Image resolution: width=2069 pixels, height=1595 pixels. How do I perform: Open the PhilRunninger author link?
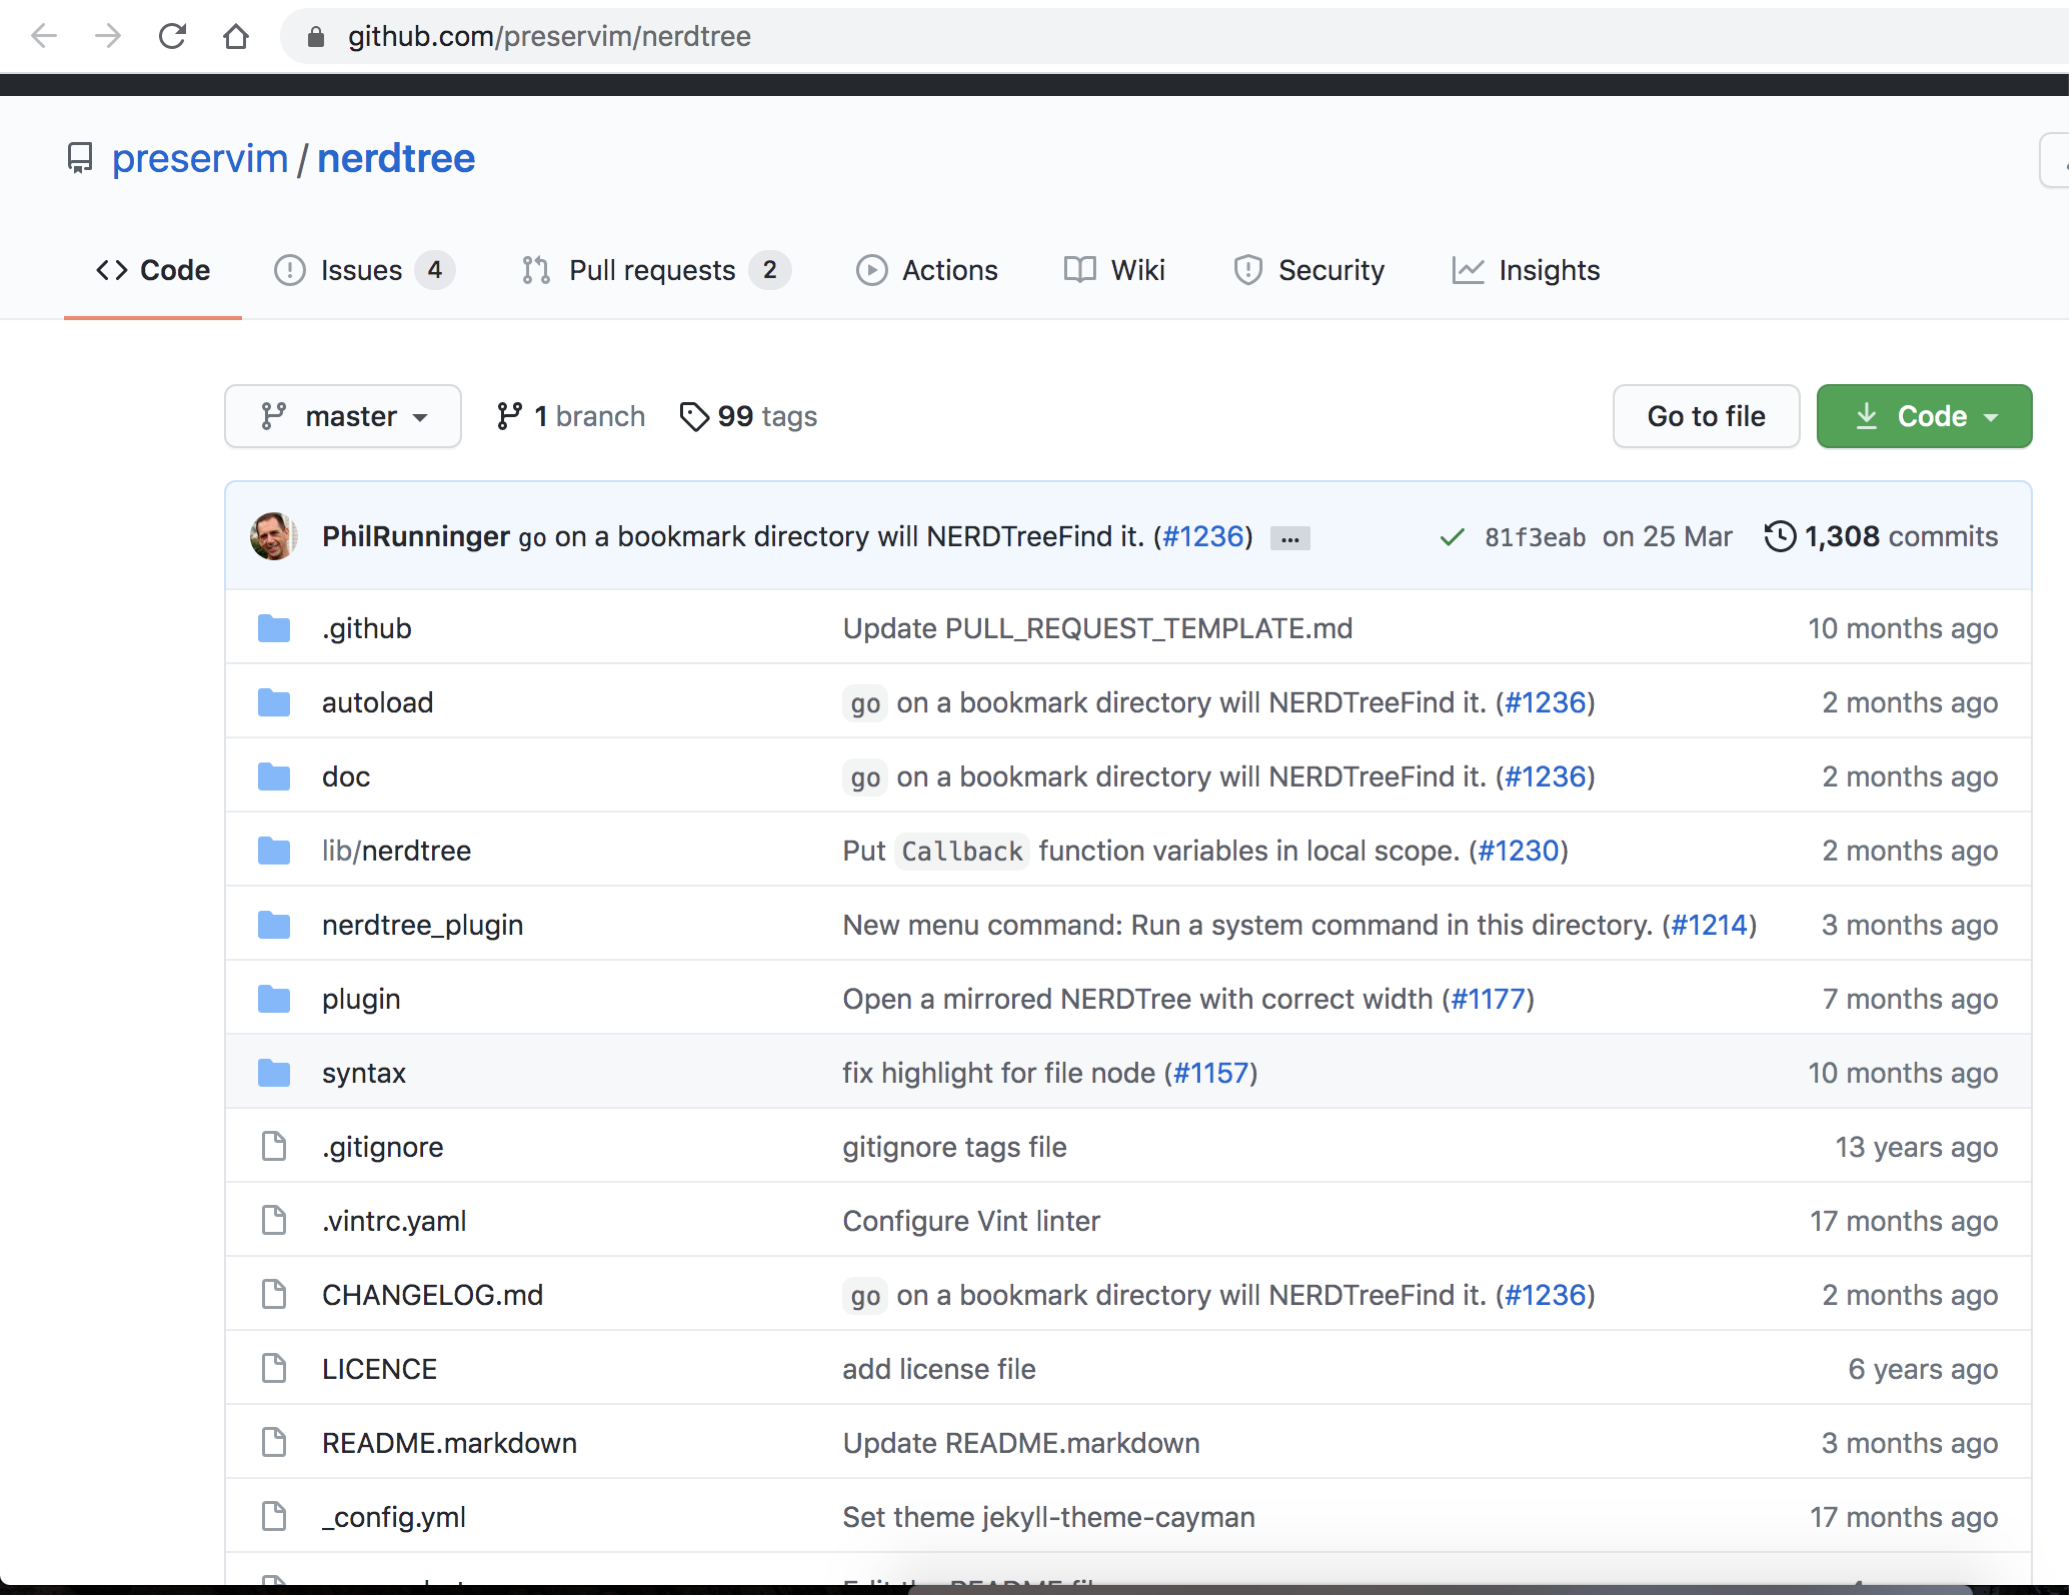pos(416,537)
